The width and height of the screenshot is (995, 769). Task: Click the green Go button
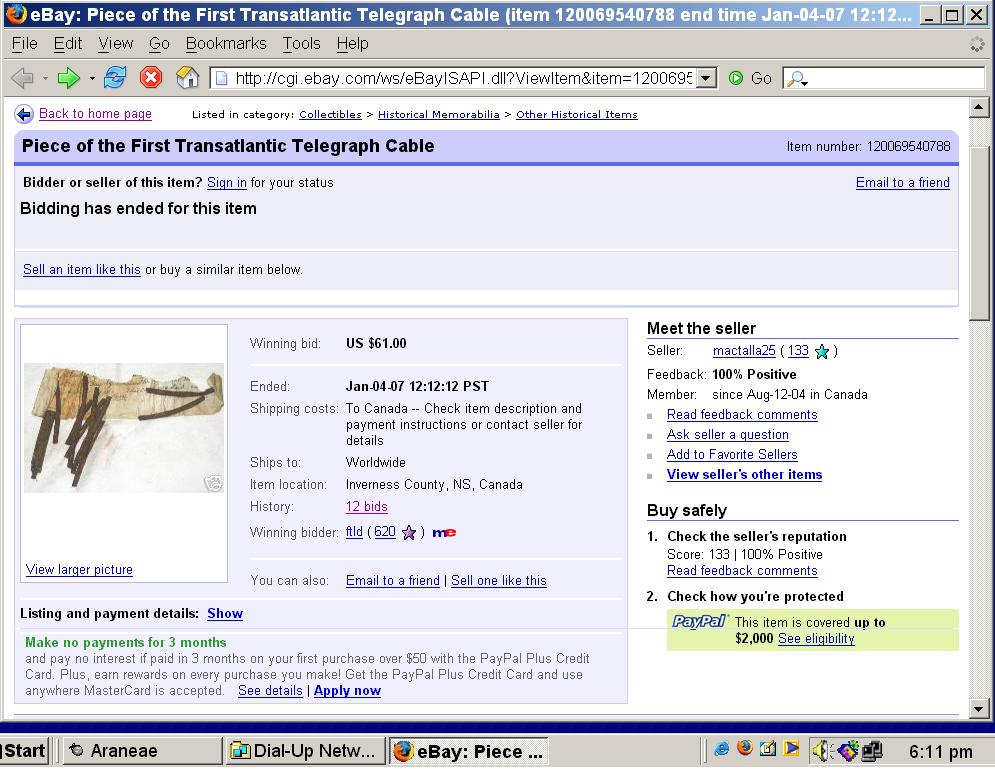coord(749,78)
